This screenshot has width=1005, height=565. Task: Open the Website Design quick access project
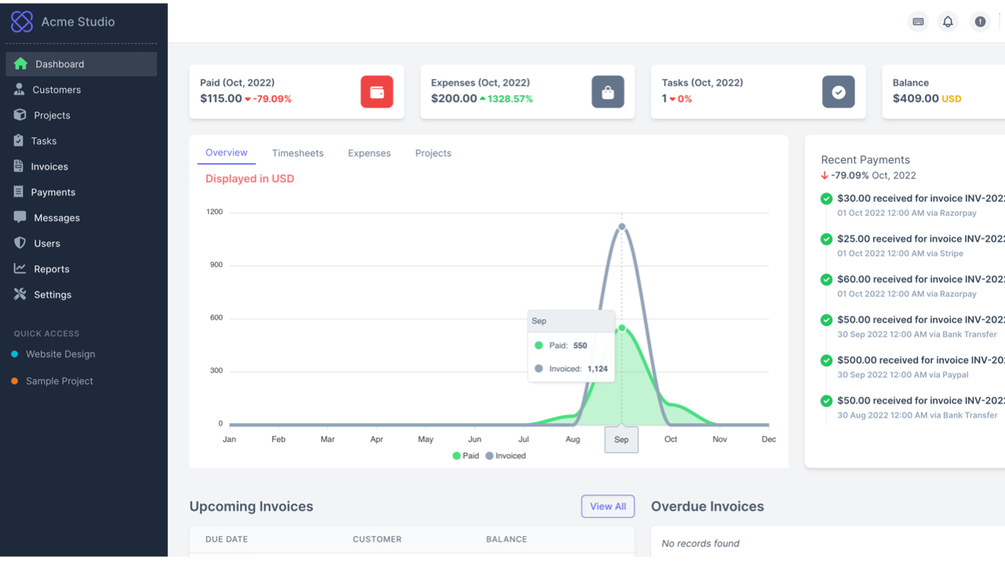(x=60, y=354)
